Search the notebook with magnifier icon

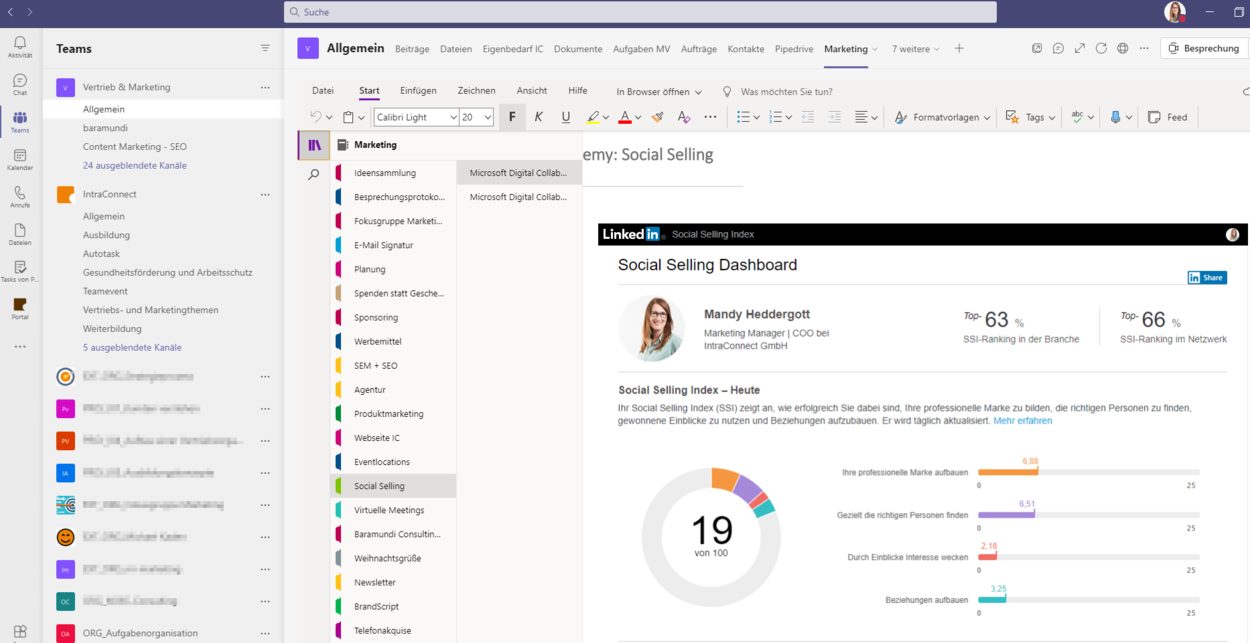(x=314, y=175)
